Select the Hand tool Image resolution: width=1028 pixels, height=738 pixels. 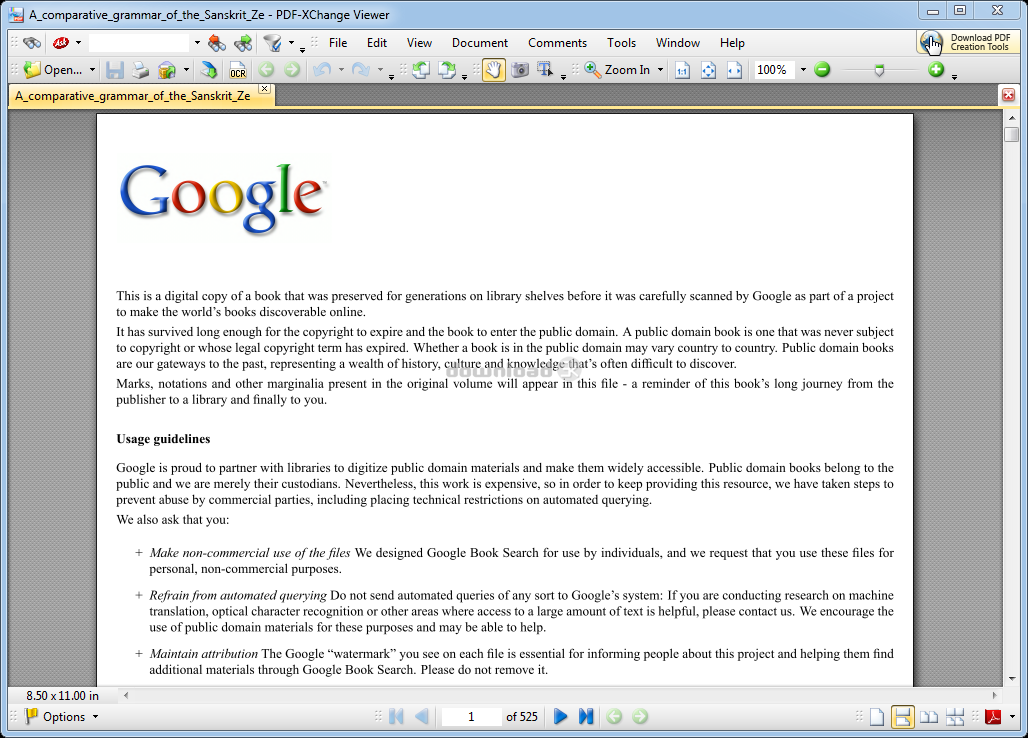tap(493, 70)
